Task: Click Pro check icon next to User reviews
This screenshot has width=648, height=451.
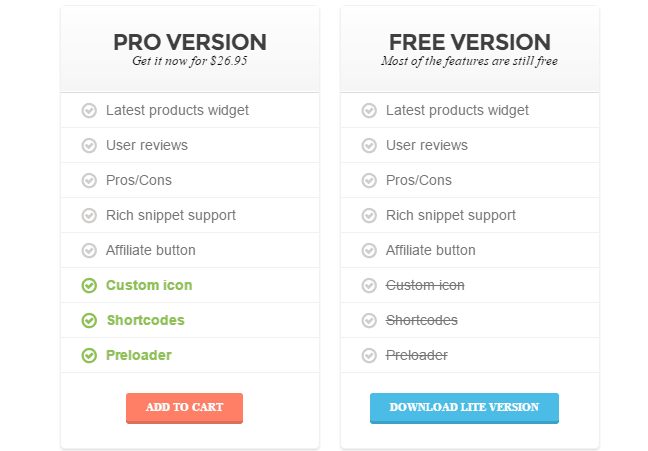Action: [x=89, y=146]
